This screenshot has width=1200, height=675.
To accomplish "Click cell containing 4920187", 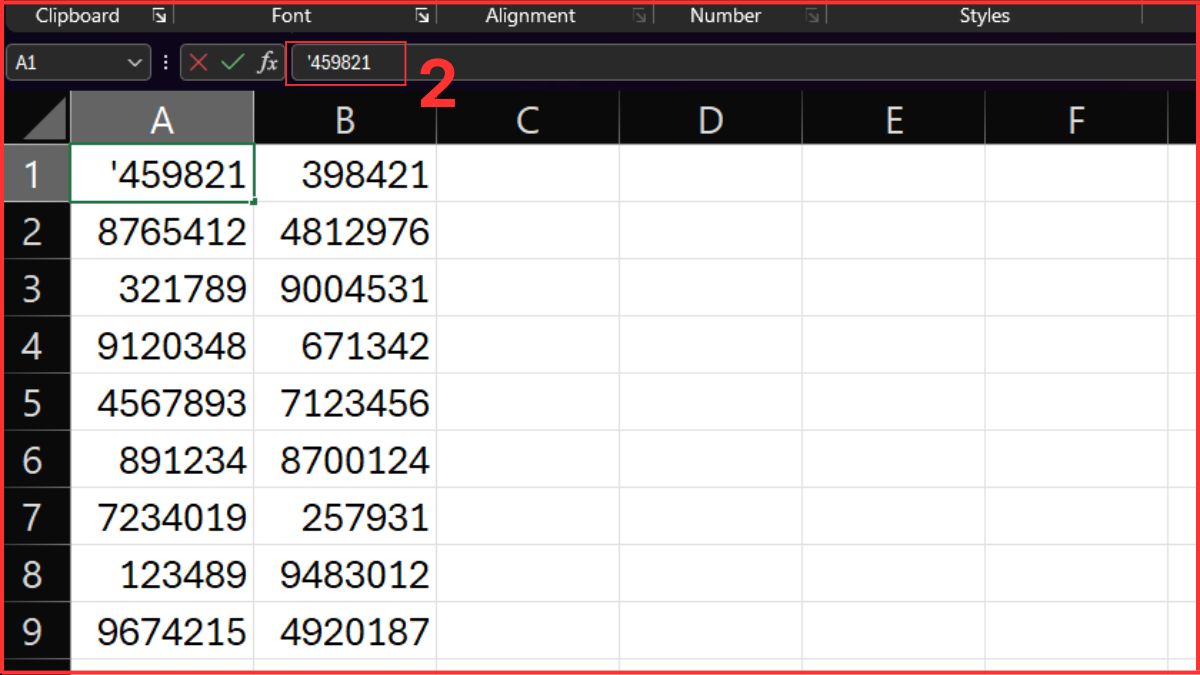I will click(345, 630).
